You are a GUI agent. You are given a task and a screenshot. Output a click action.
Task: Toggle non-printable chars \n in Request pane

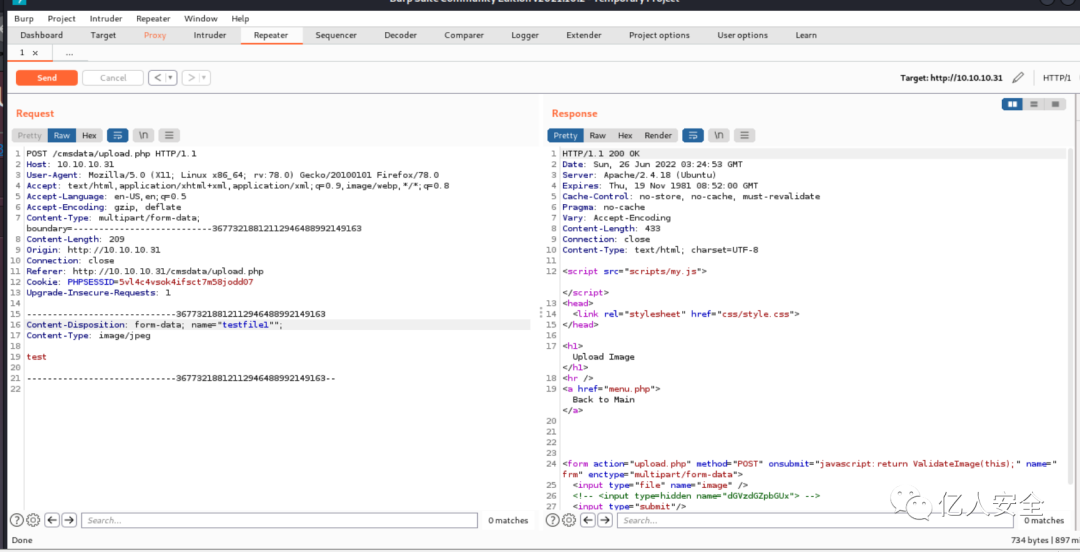click(x=143, y=135)
